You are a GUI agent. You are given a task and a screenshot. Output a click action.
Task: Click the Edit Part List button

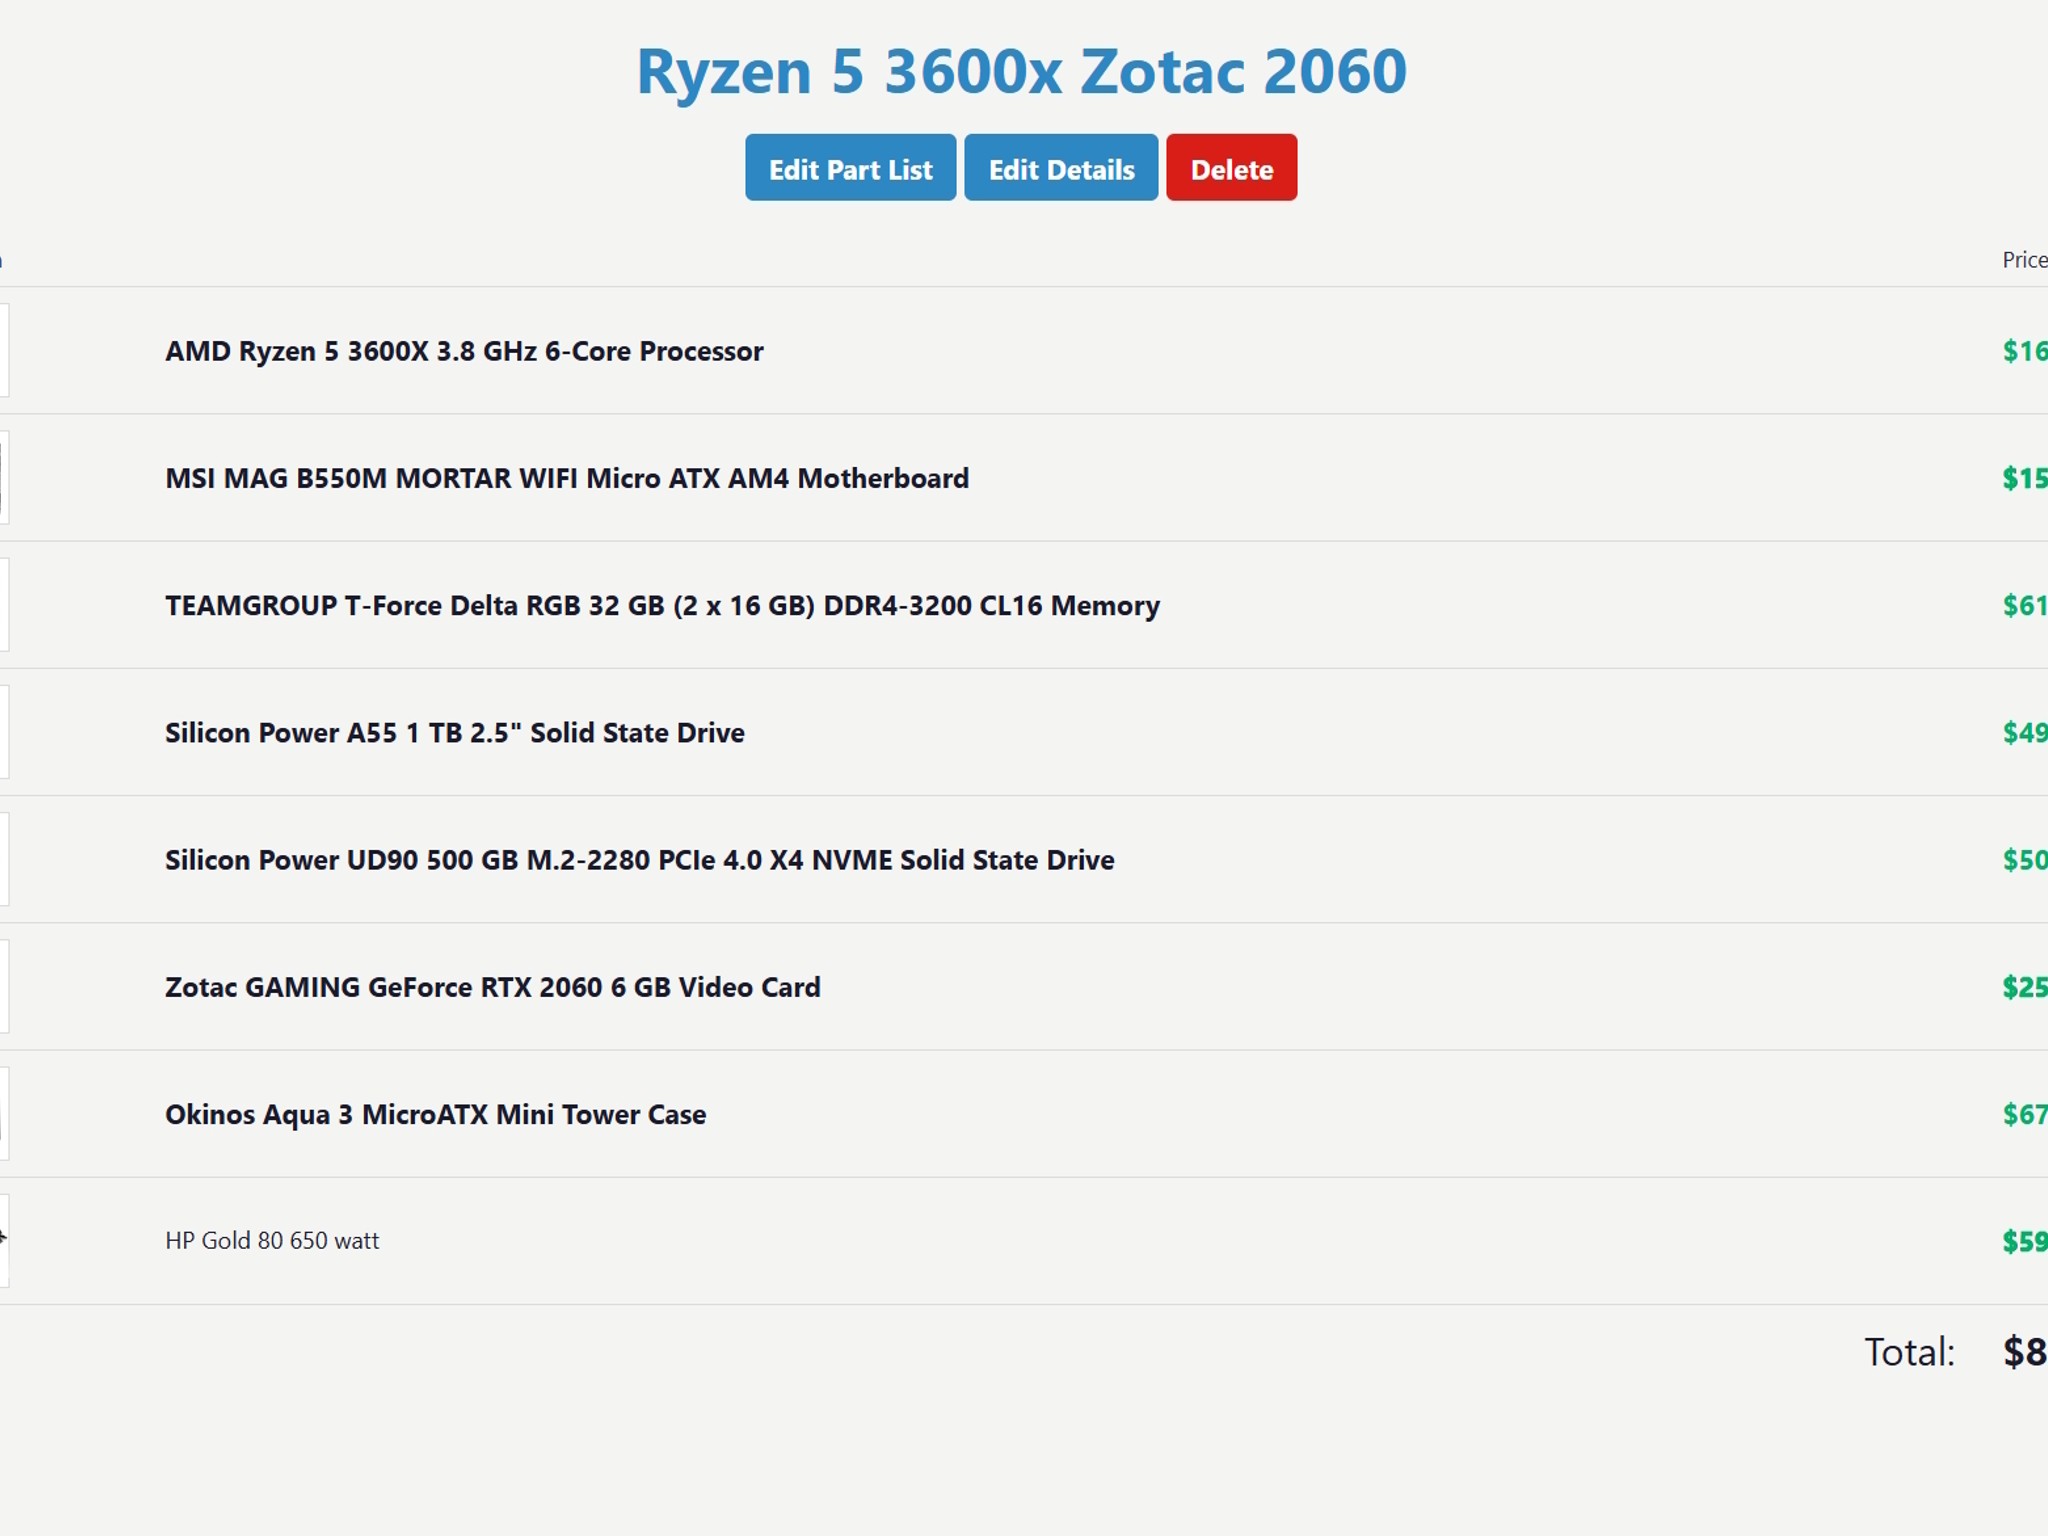click(850, 168)
